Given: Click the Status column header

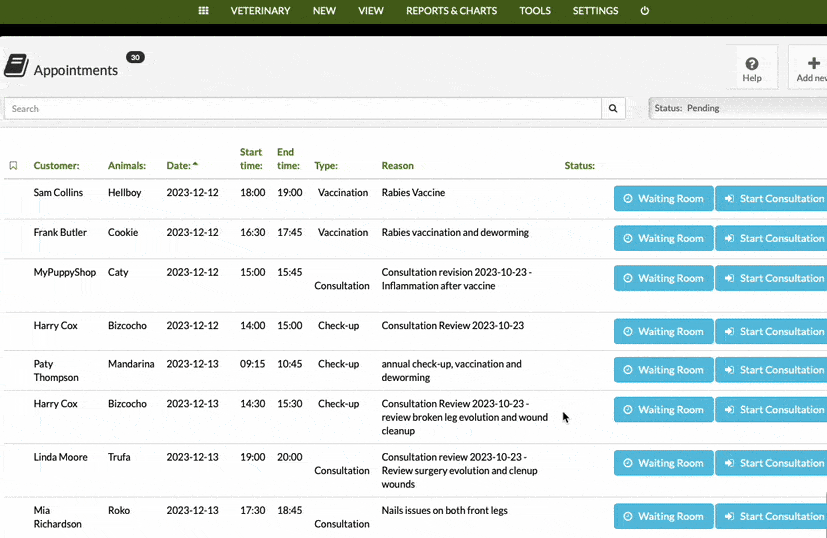Looking at the screenshot, I should click(x=579, y=166).
